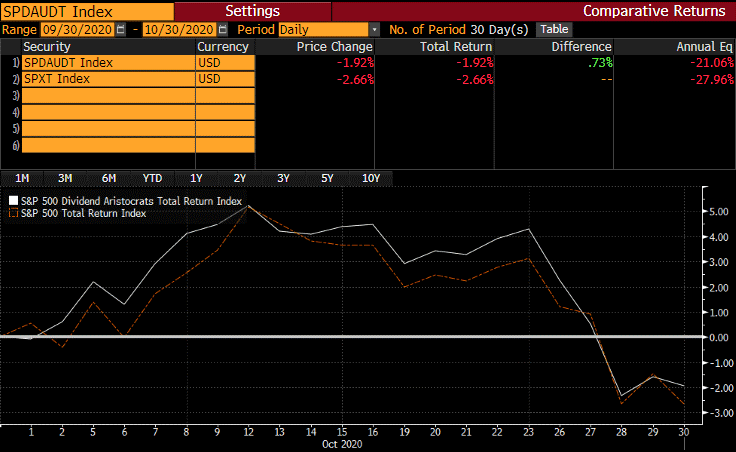Select the Comparative Returns header tab
736x452 pixels.
[x=654, y=11]
